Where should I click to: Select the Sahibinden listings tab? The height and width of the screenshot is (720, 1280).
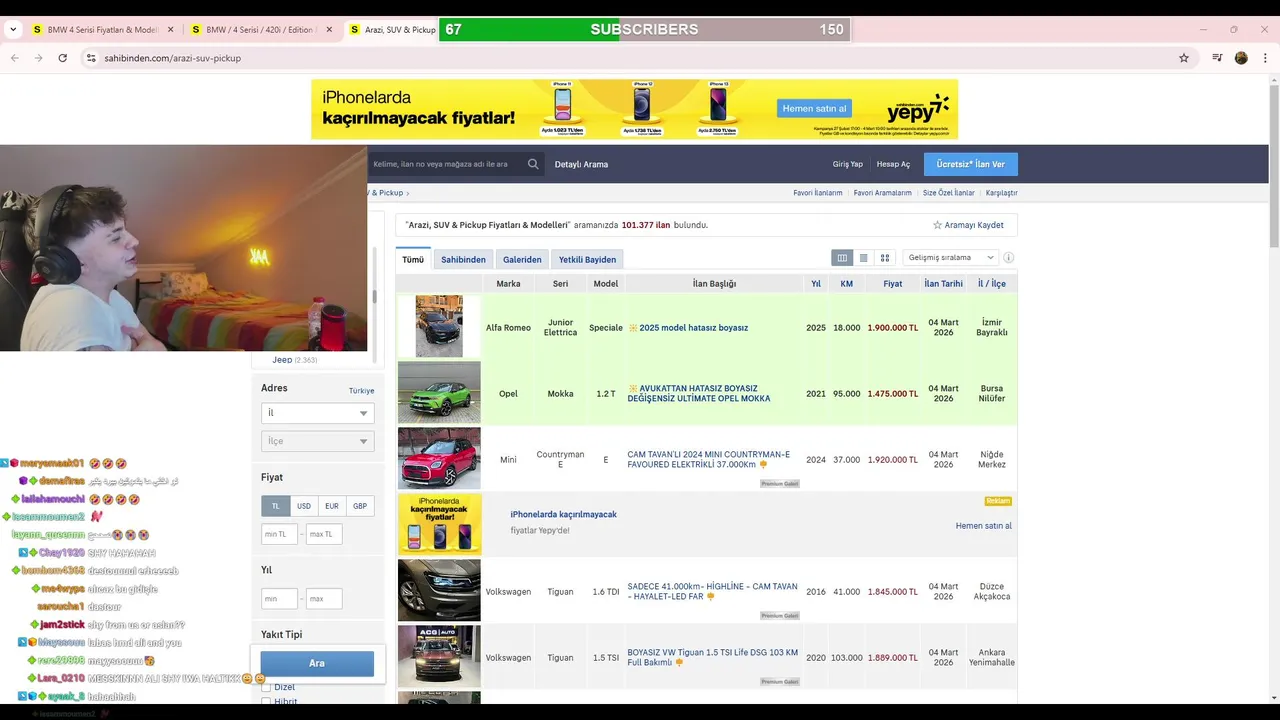click(x=463, y=259)
